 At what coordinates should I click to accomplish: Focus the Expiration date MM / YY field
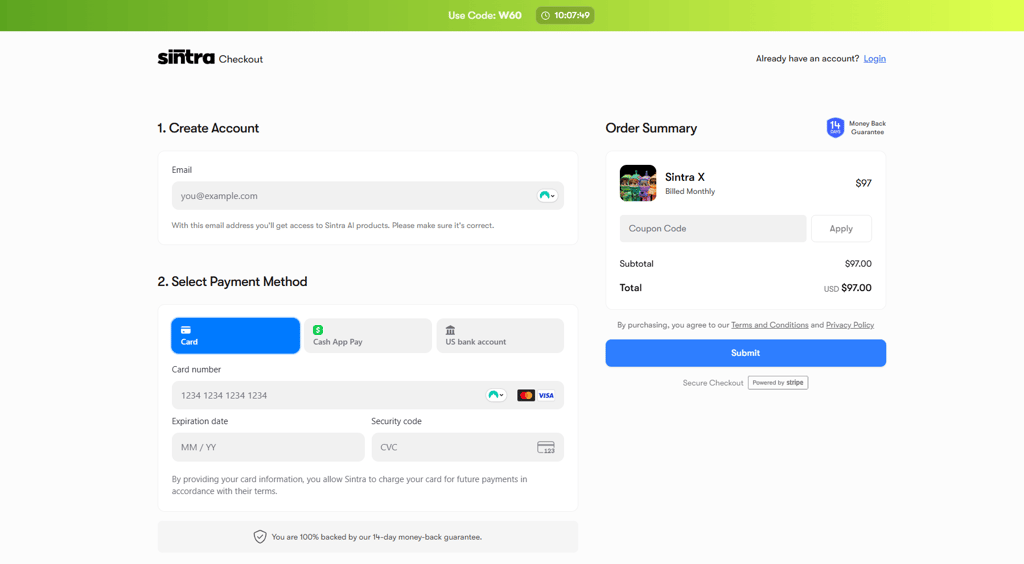pyautogui.click(x=268, y=447)
